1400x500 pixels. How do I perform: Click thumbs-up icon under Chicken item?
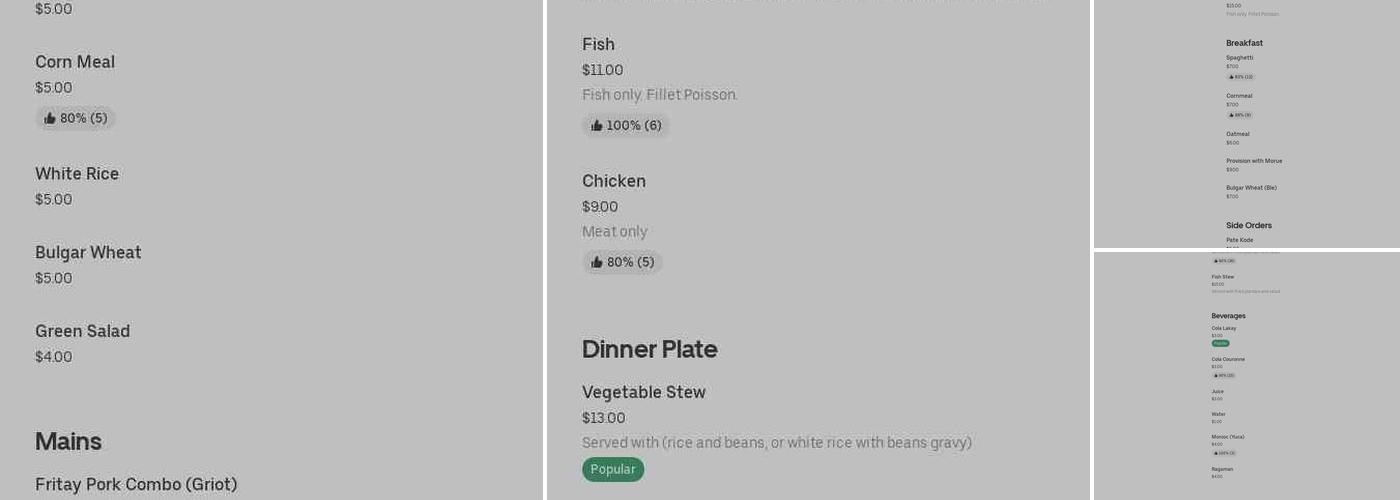pos(597,263)
